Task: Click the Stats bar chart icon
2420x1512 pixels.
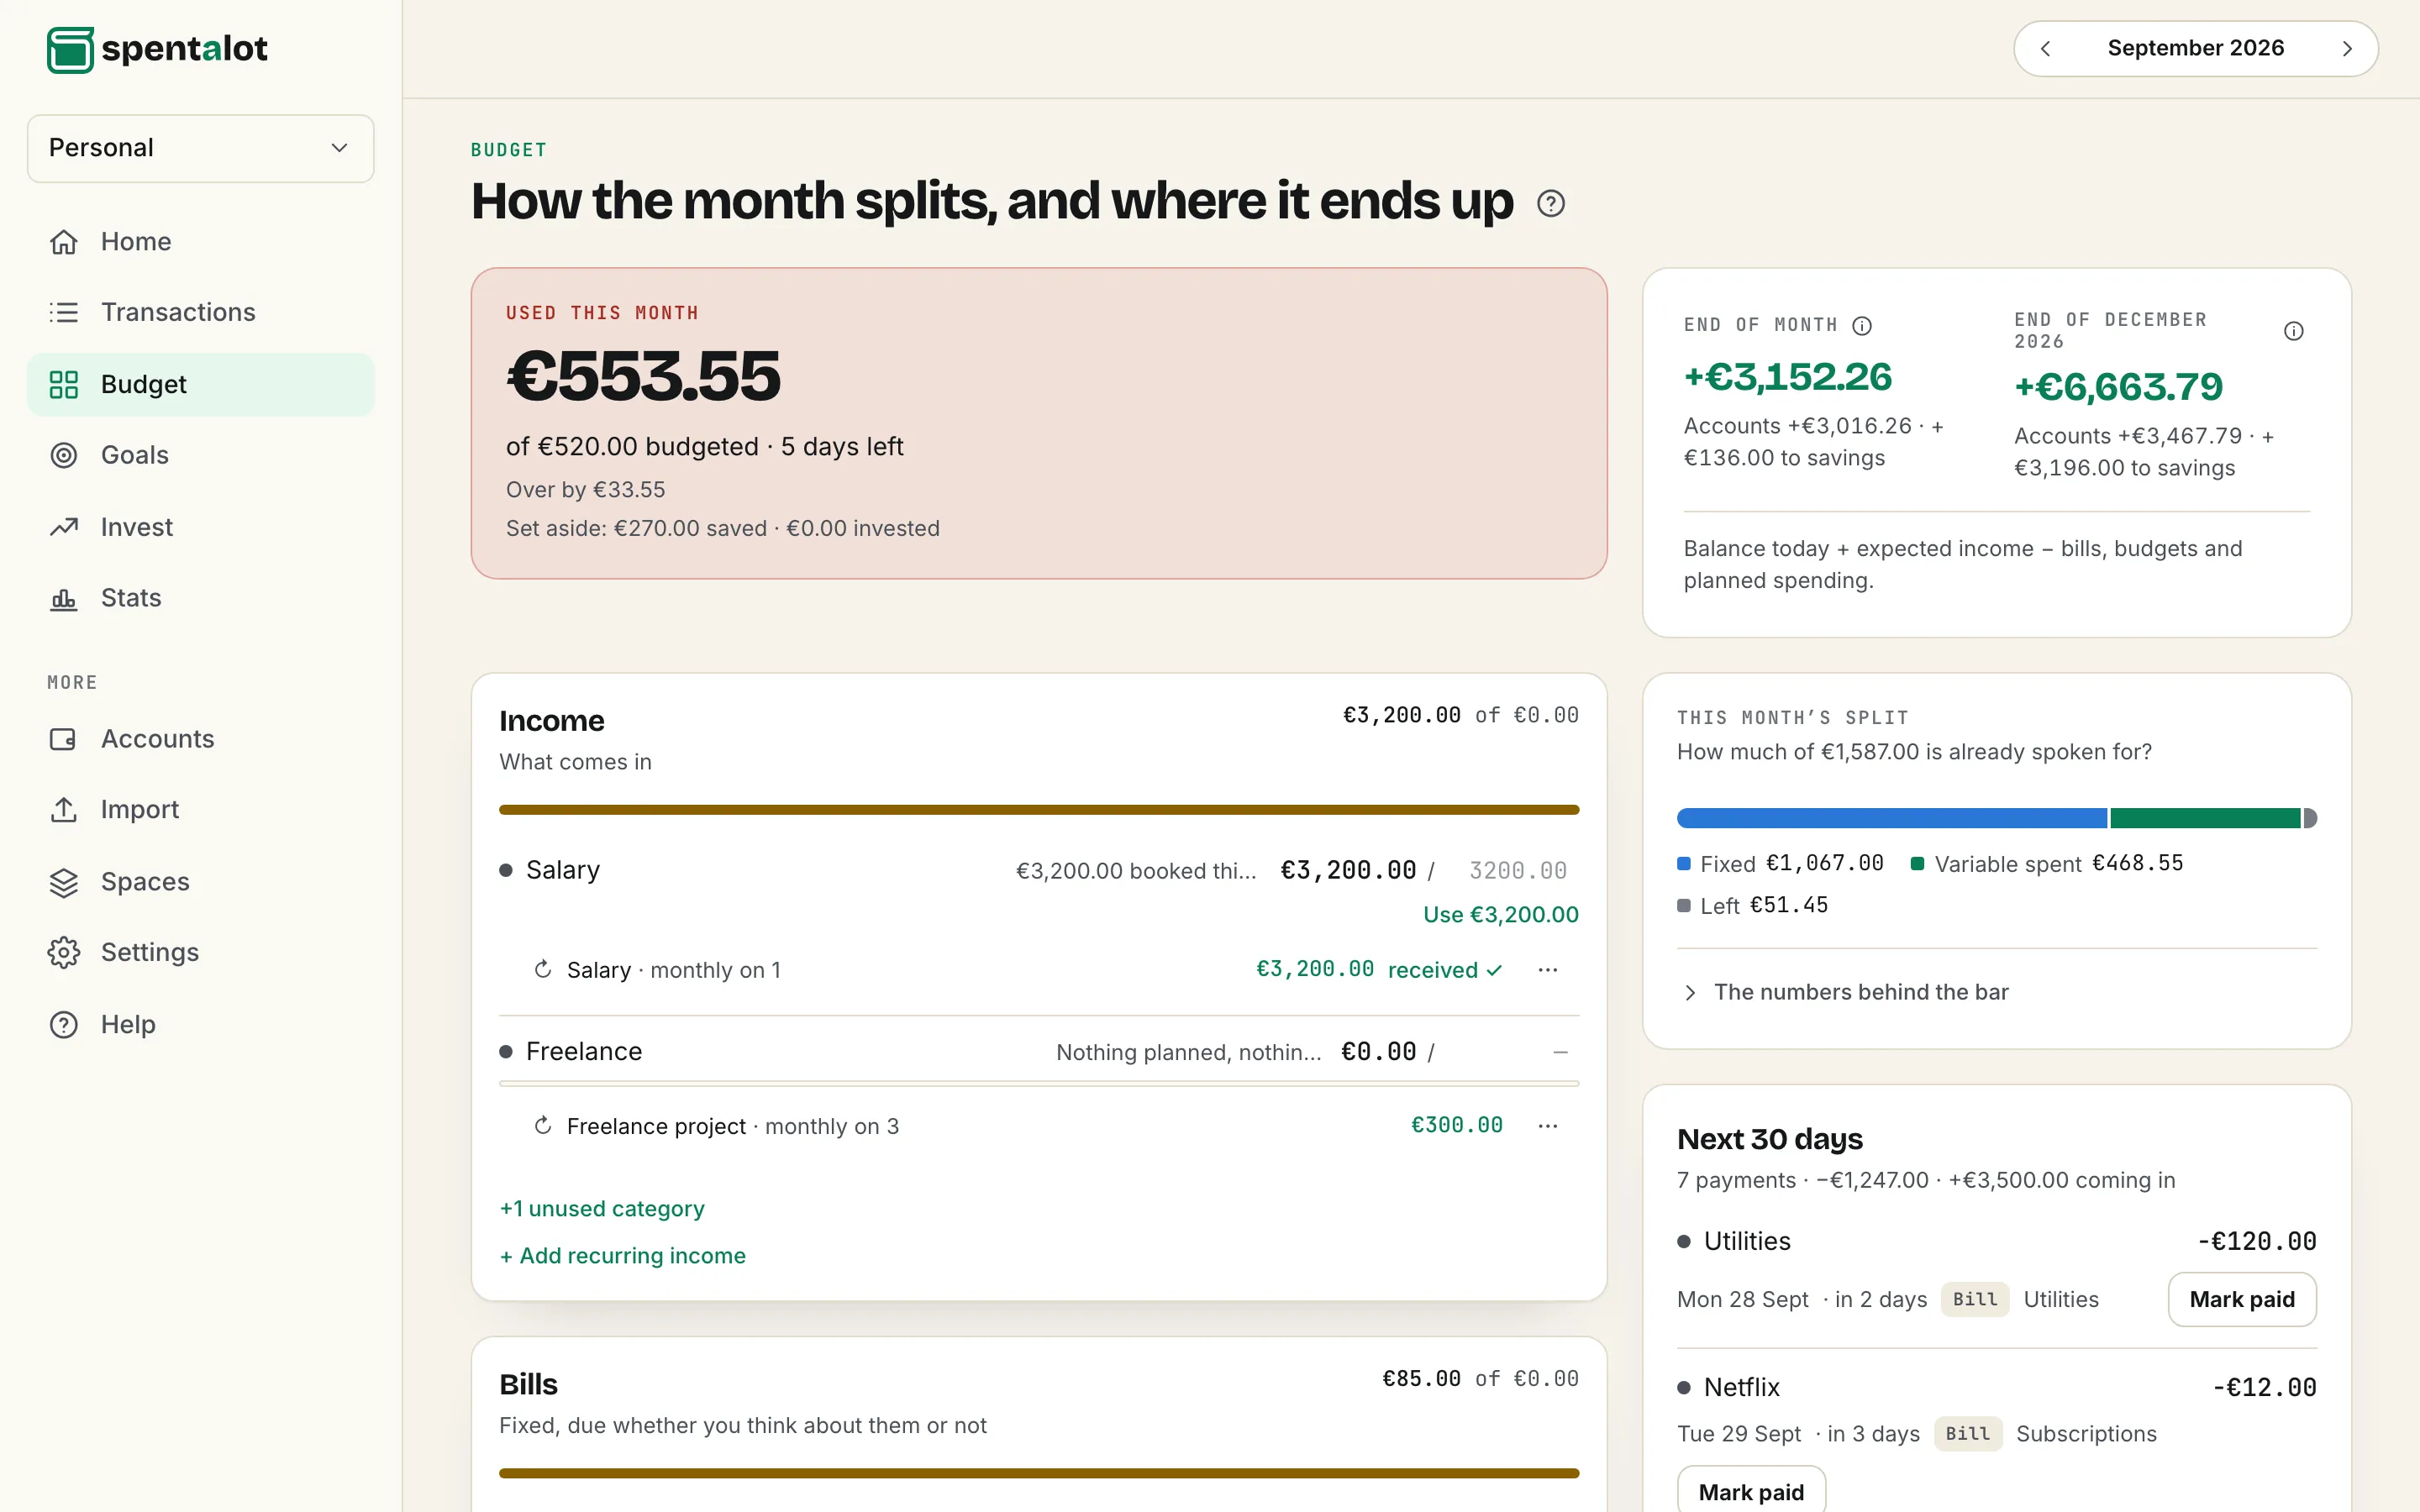Action: [64, 598]
